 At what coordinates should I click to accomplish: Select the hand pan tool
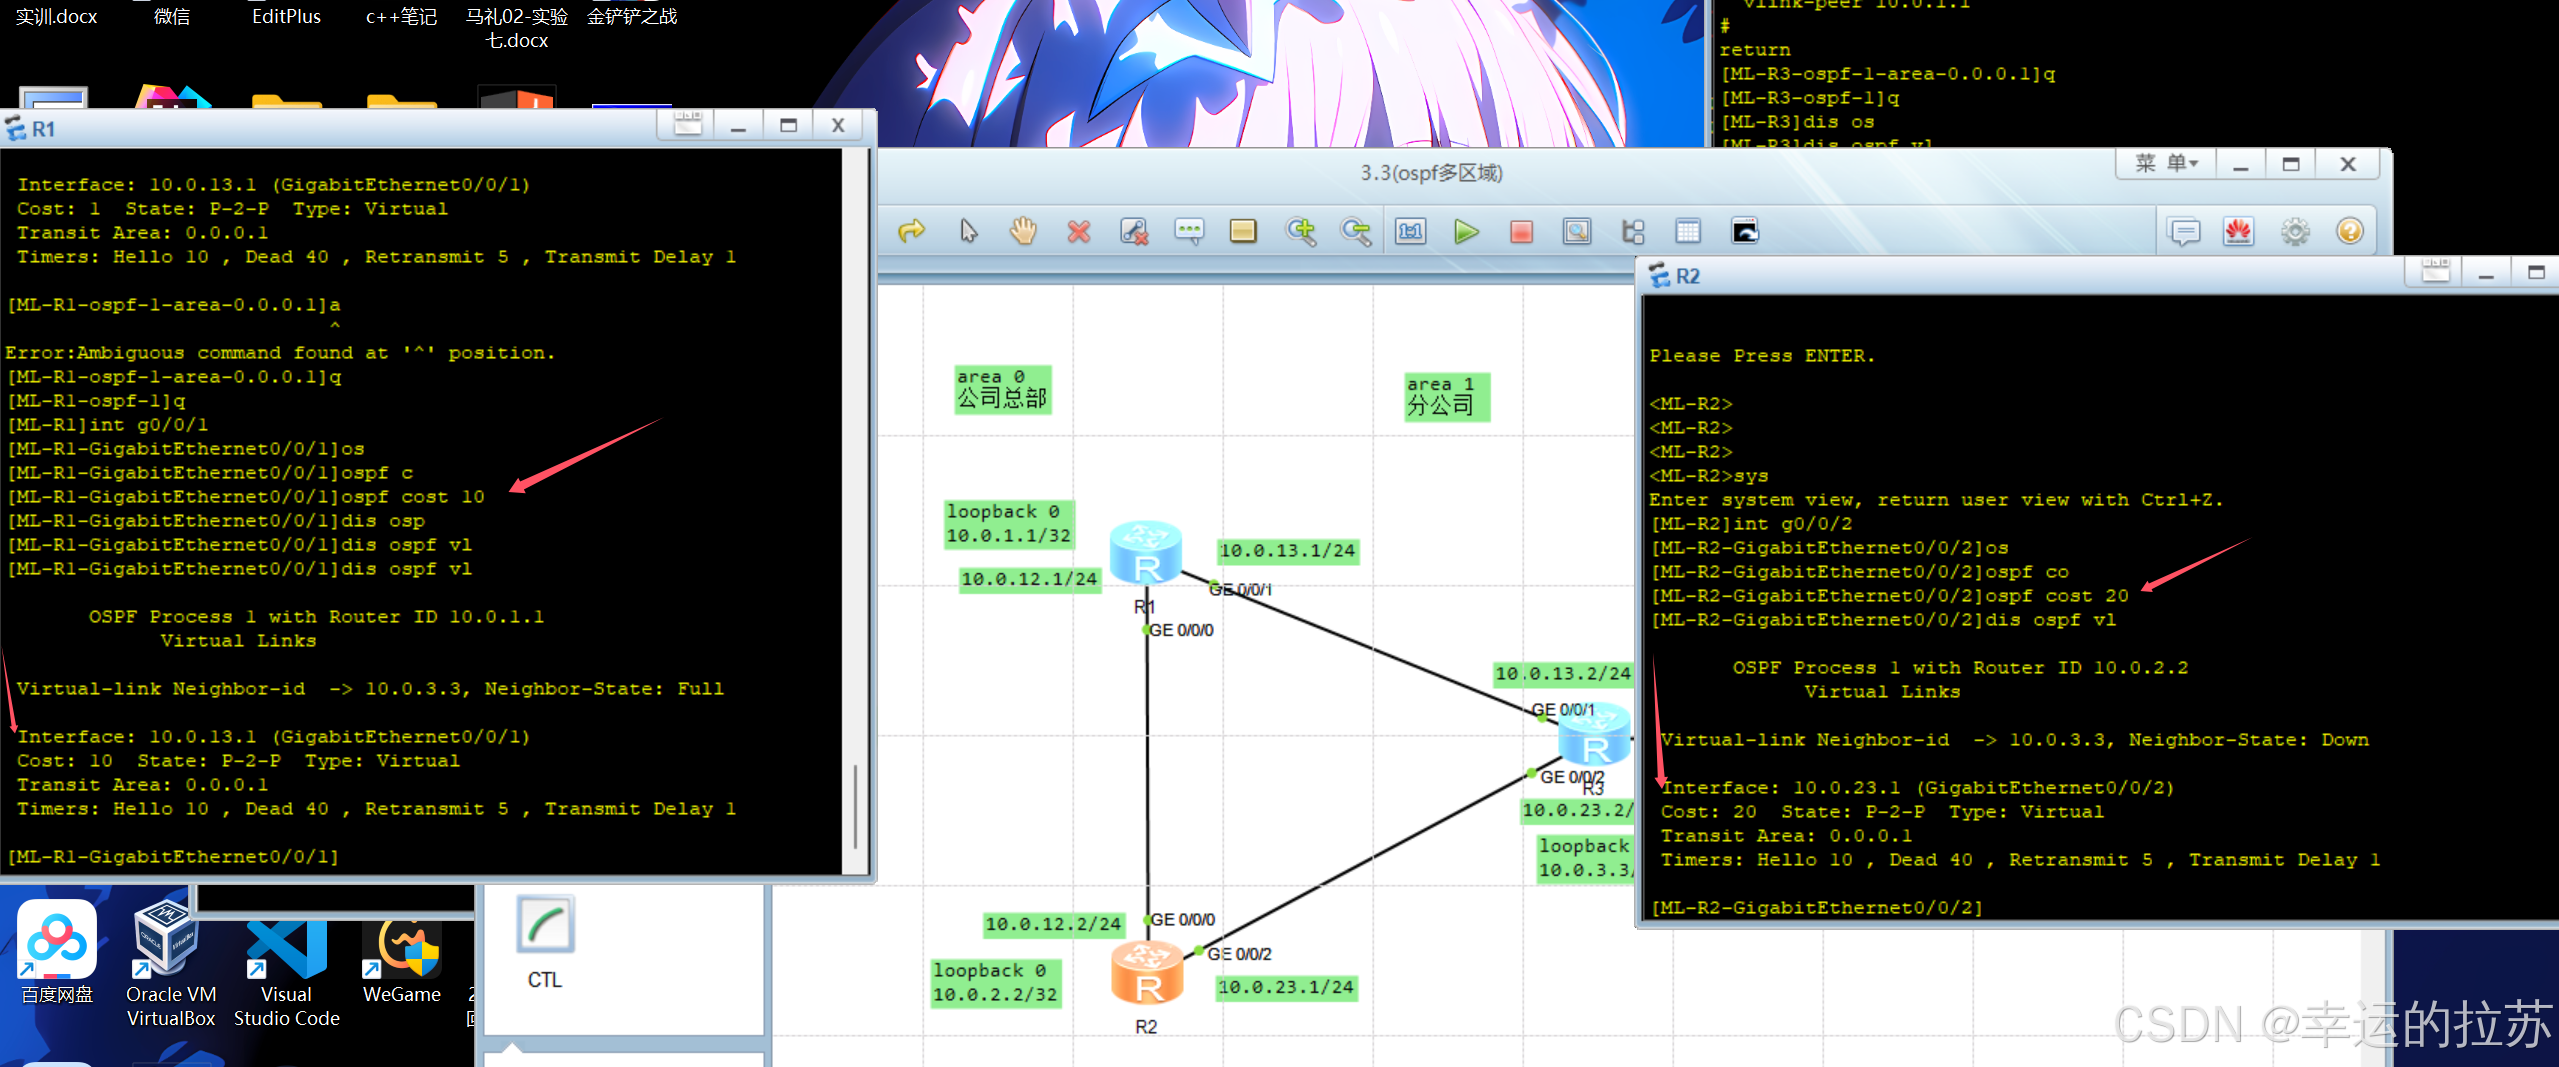tap(1023, 231)
